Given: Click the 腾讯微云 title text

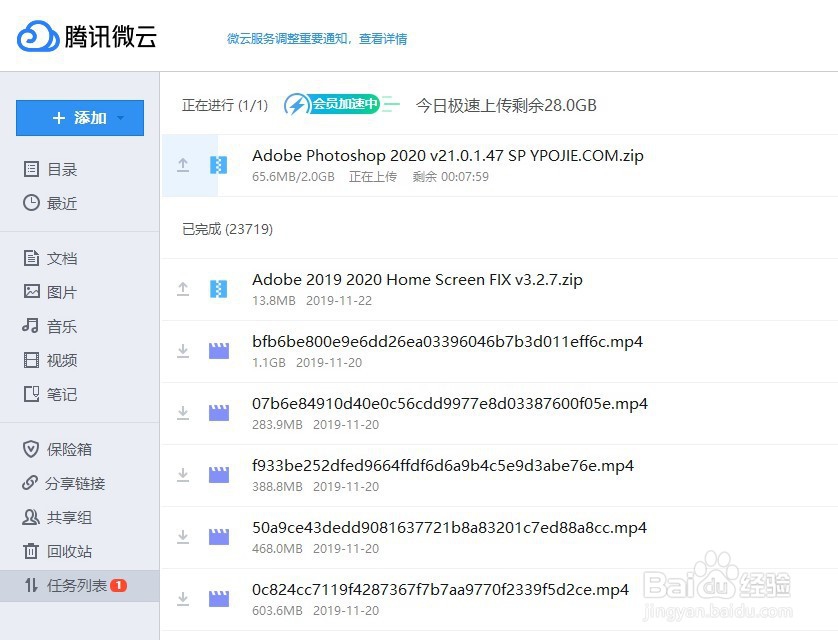Looking at the screenshot, I should [x=111, y=37].
